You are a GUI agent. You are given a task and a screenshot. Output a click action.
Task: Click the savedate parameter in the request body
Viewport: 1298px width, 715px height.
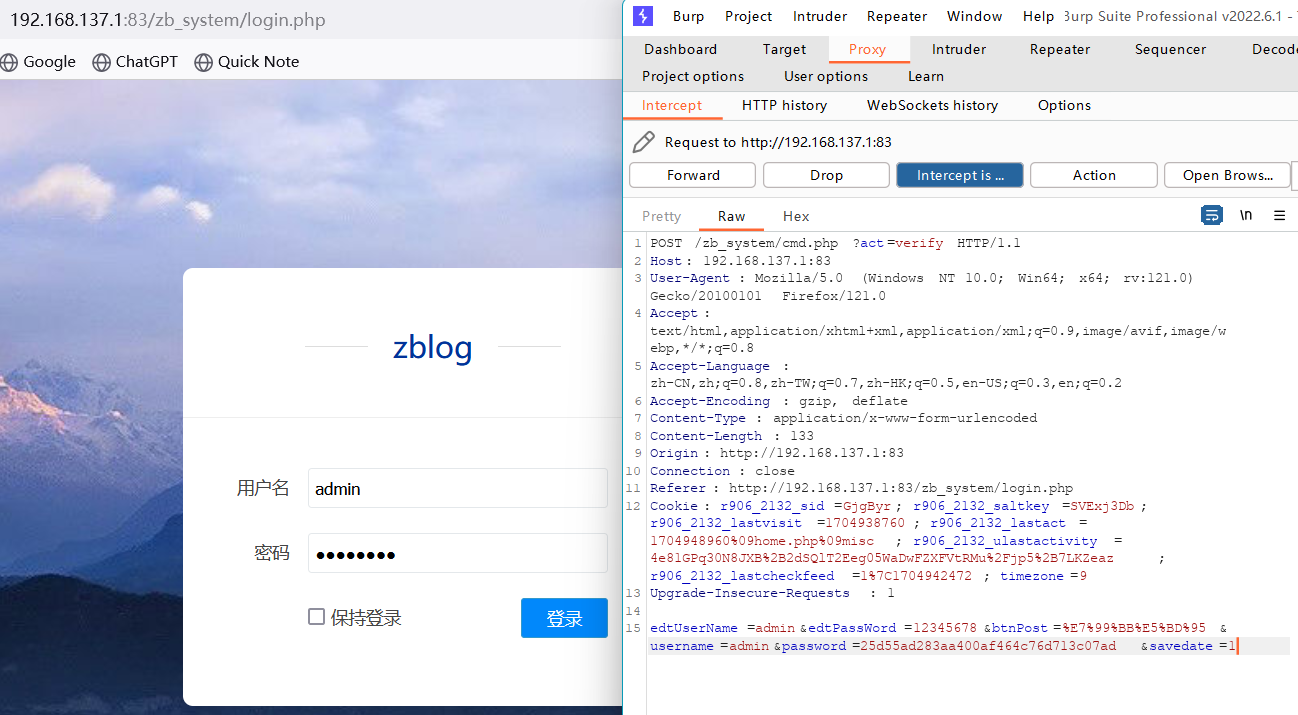(1181, 646)
